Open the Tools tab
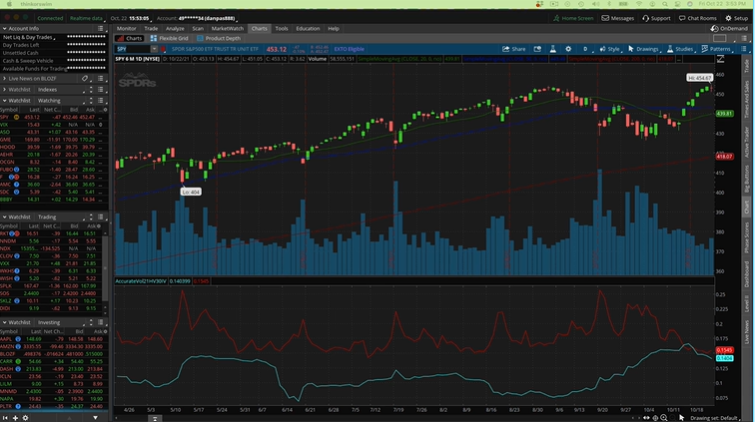Image resolution: width=755 pixels, height=422 pixels. pyautogui.click(x=282, y=28)
